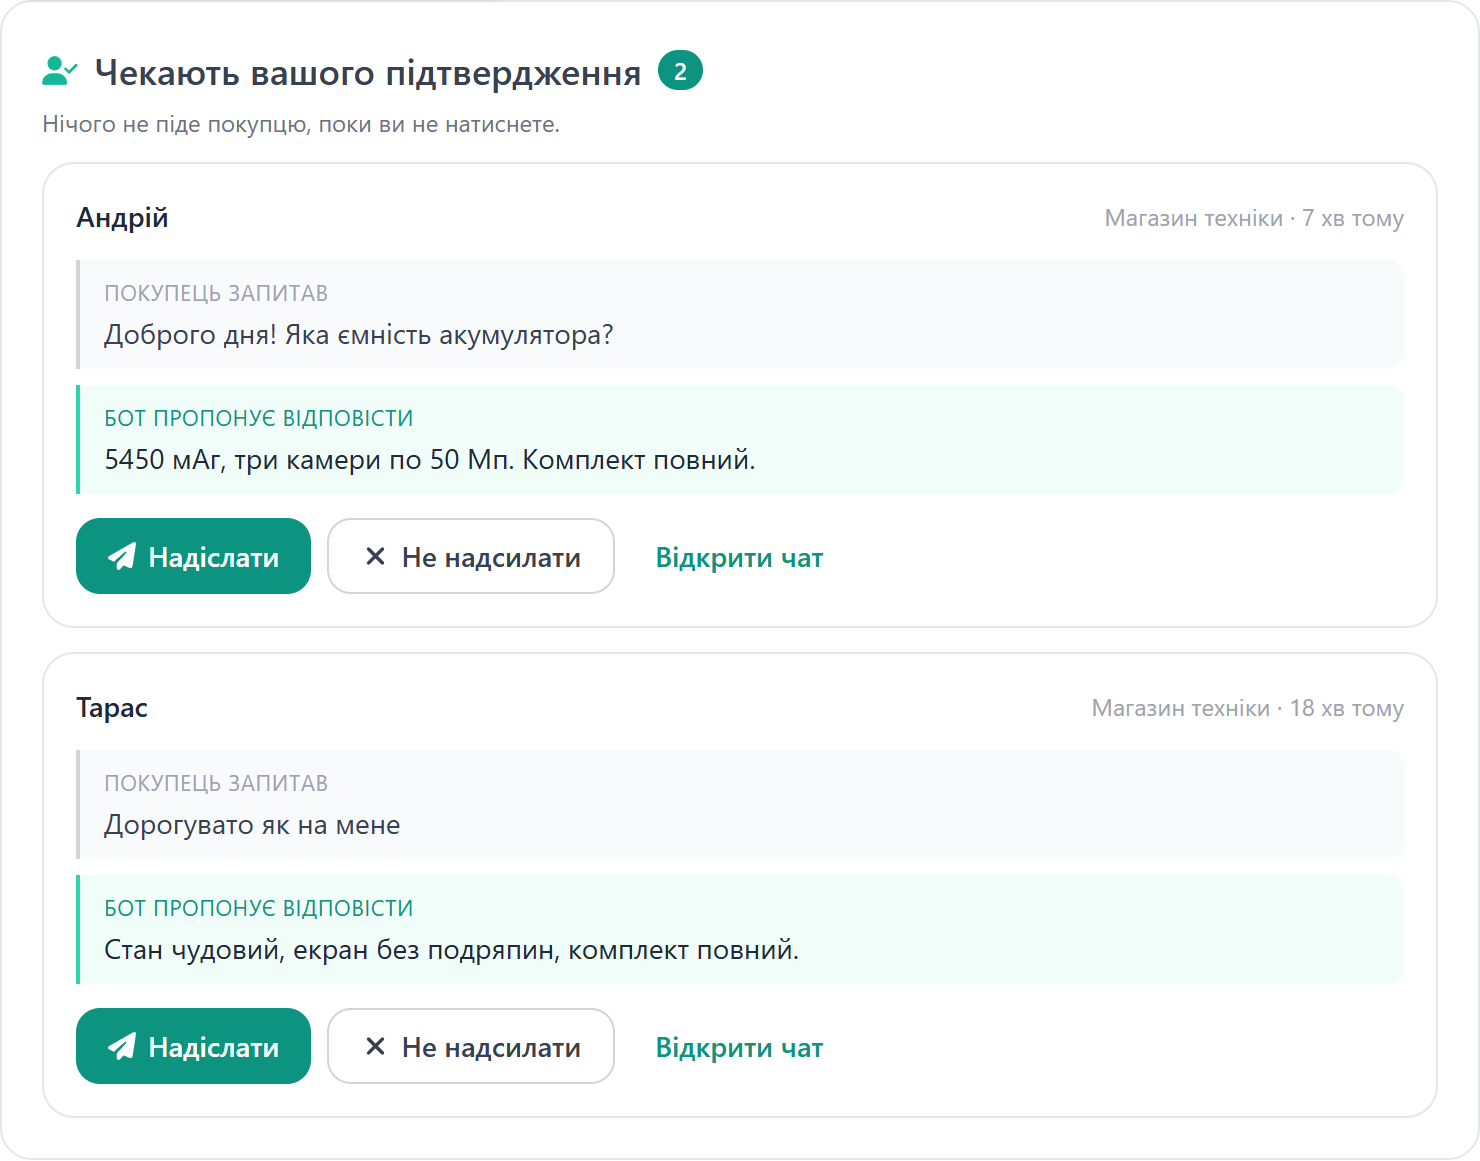Decline sending the reply to Андрій
The height and width of the screenshot is (1161, 1480).
tap(471, 556)
